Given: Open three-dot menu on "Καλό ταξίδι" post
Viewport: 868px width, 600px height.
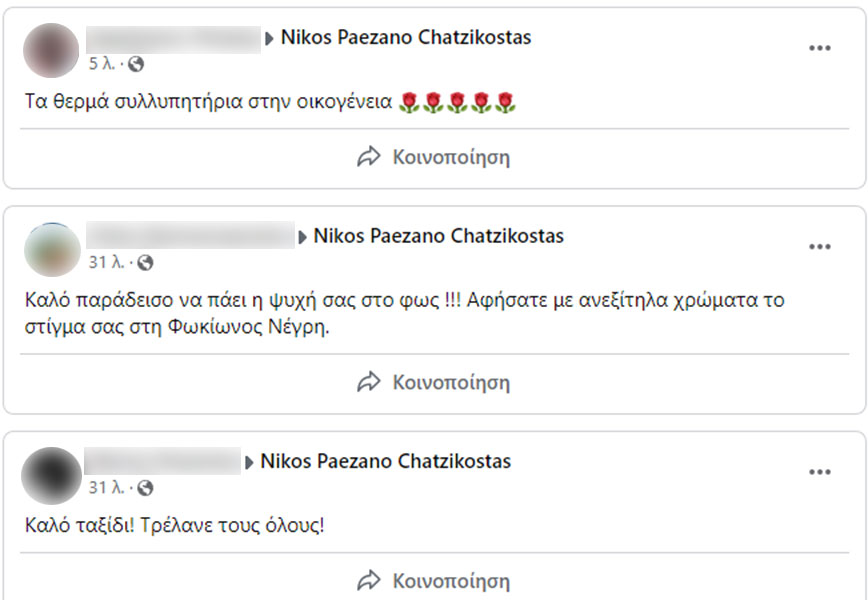Looking at the screenshot, I should coord(820,472).
